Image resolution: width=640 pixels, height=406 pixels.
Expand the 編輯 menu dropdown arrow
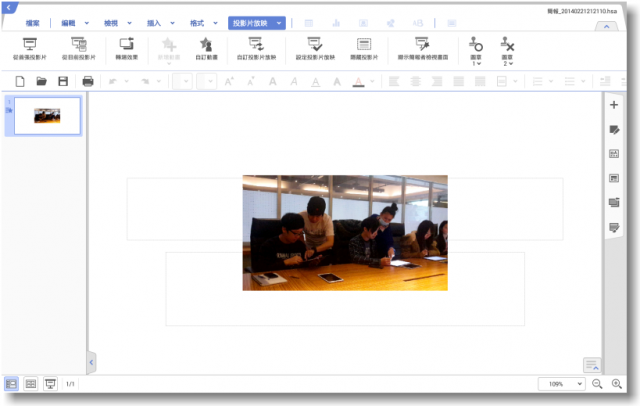87,23
